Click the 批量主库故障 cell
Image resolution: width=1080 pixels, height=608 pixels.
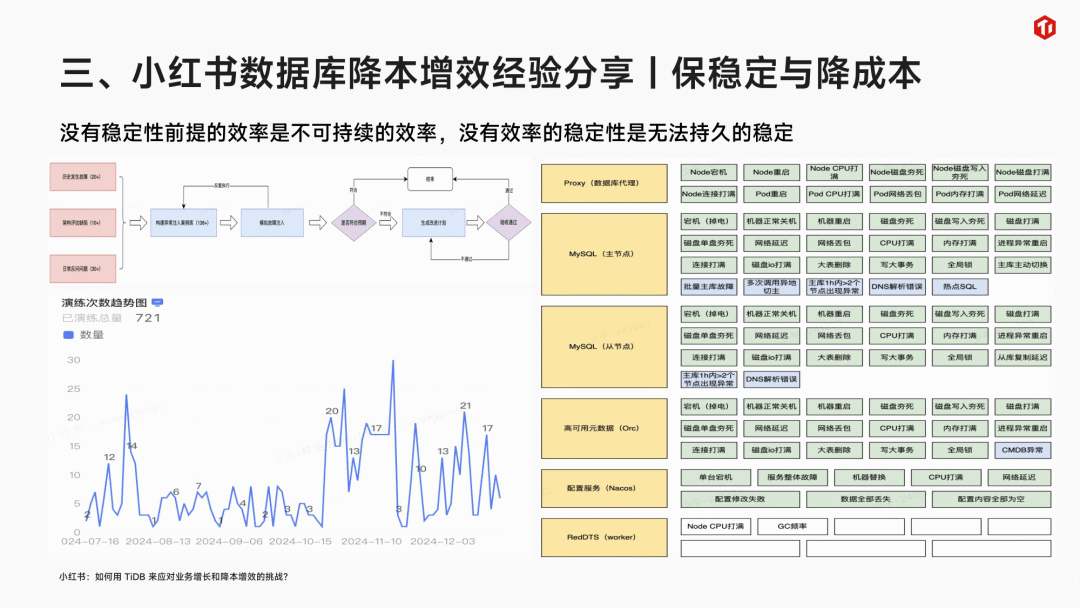[x=709, y=286]
